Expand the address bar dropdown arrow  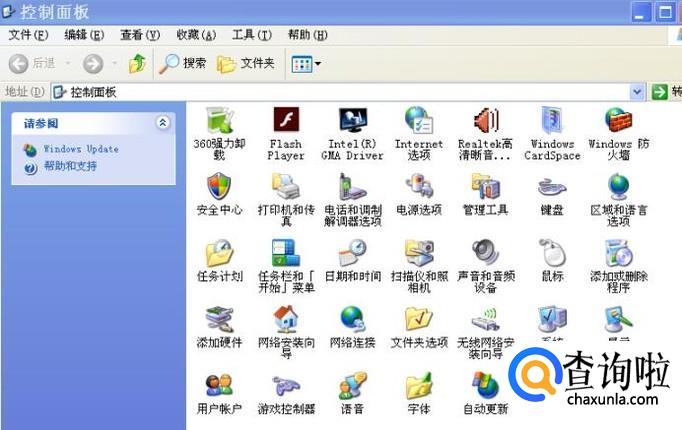click(637, 92)
